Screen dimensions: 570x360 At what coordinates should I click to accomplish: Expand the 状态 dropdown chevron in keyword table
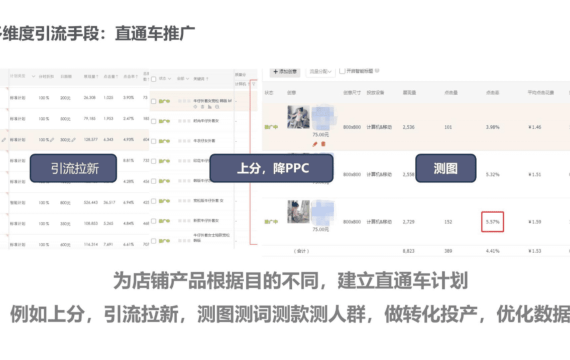169,79
